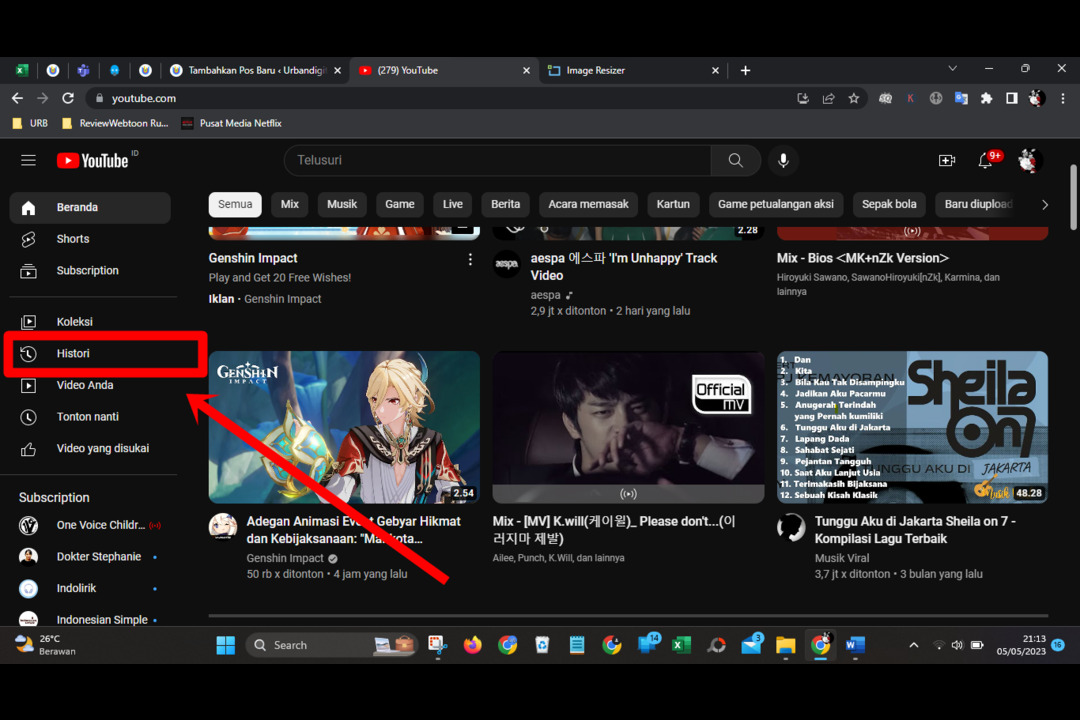Open Indonesian Simple subscription channel
The image size is (1080, 720).
90,619
